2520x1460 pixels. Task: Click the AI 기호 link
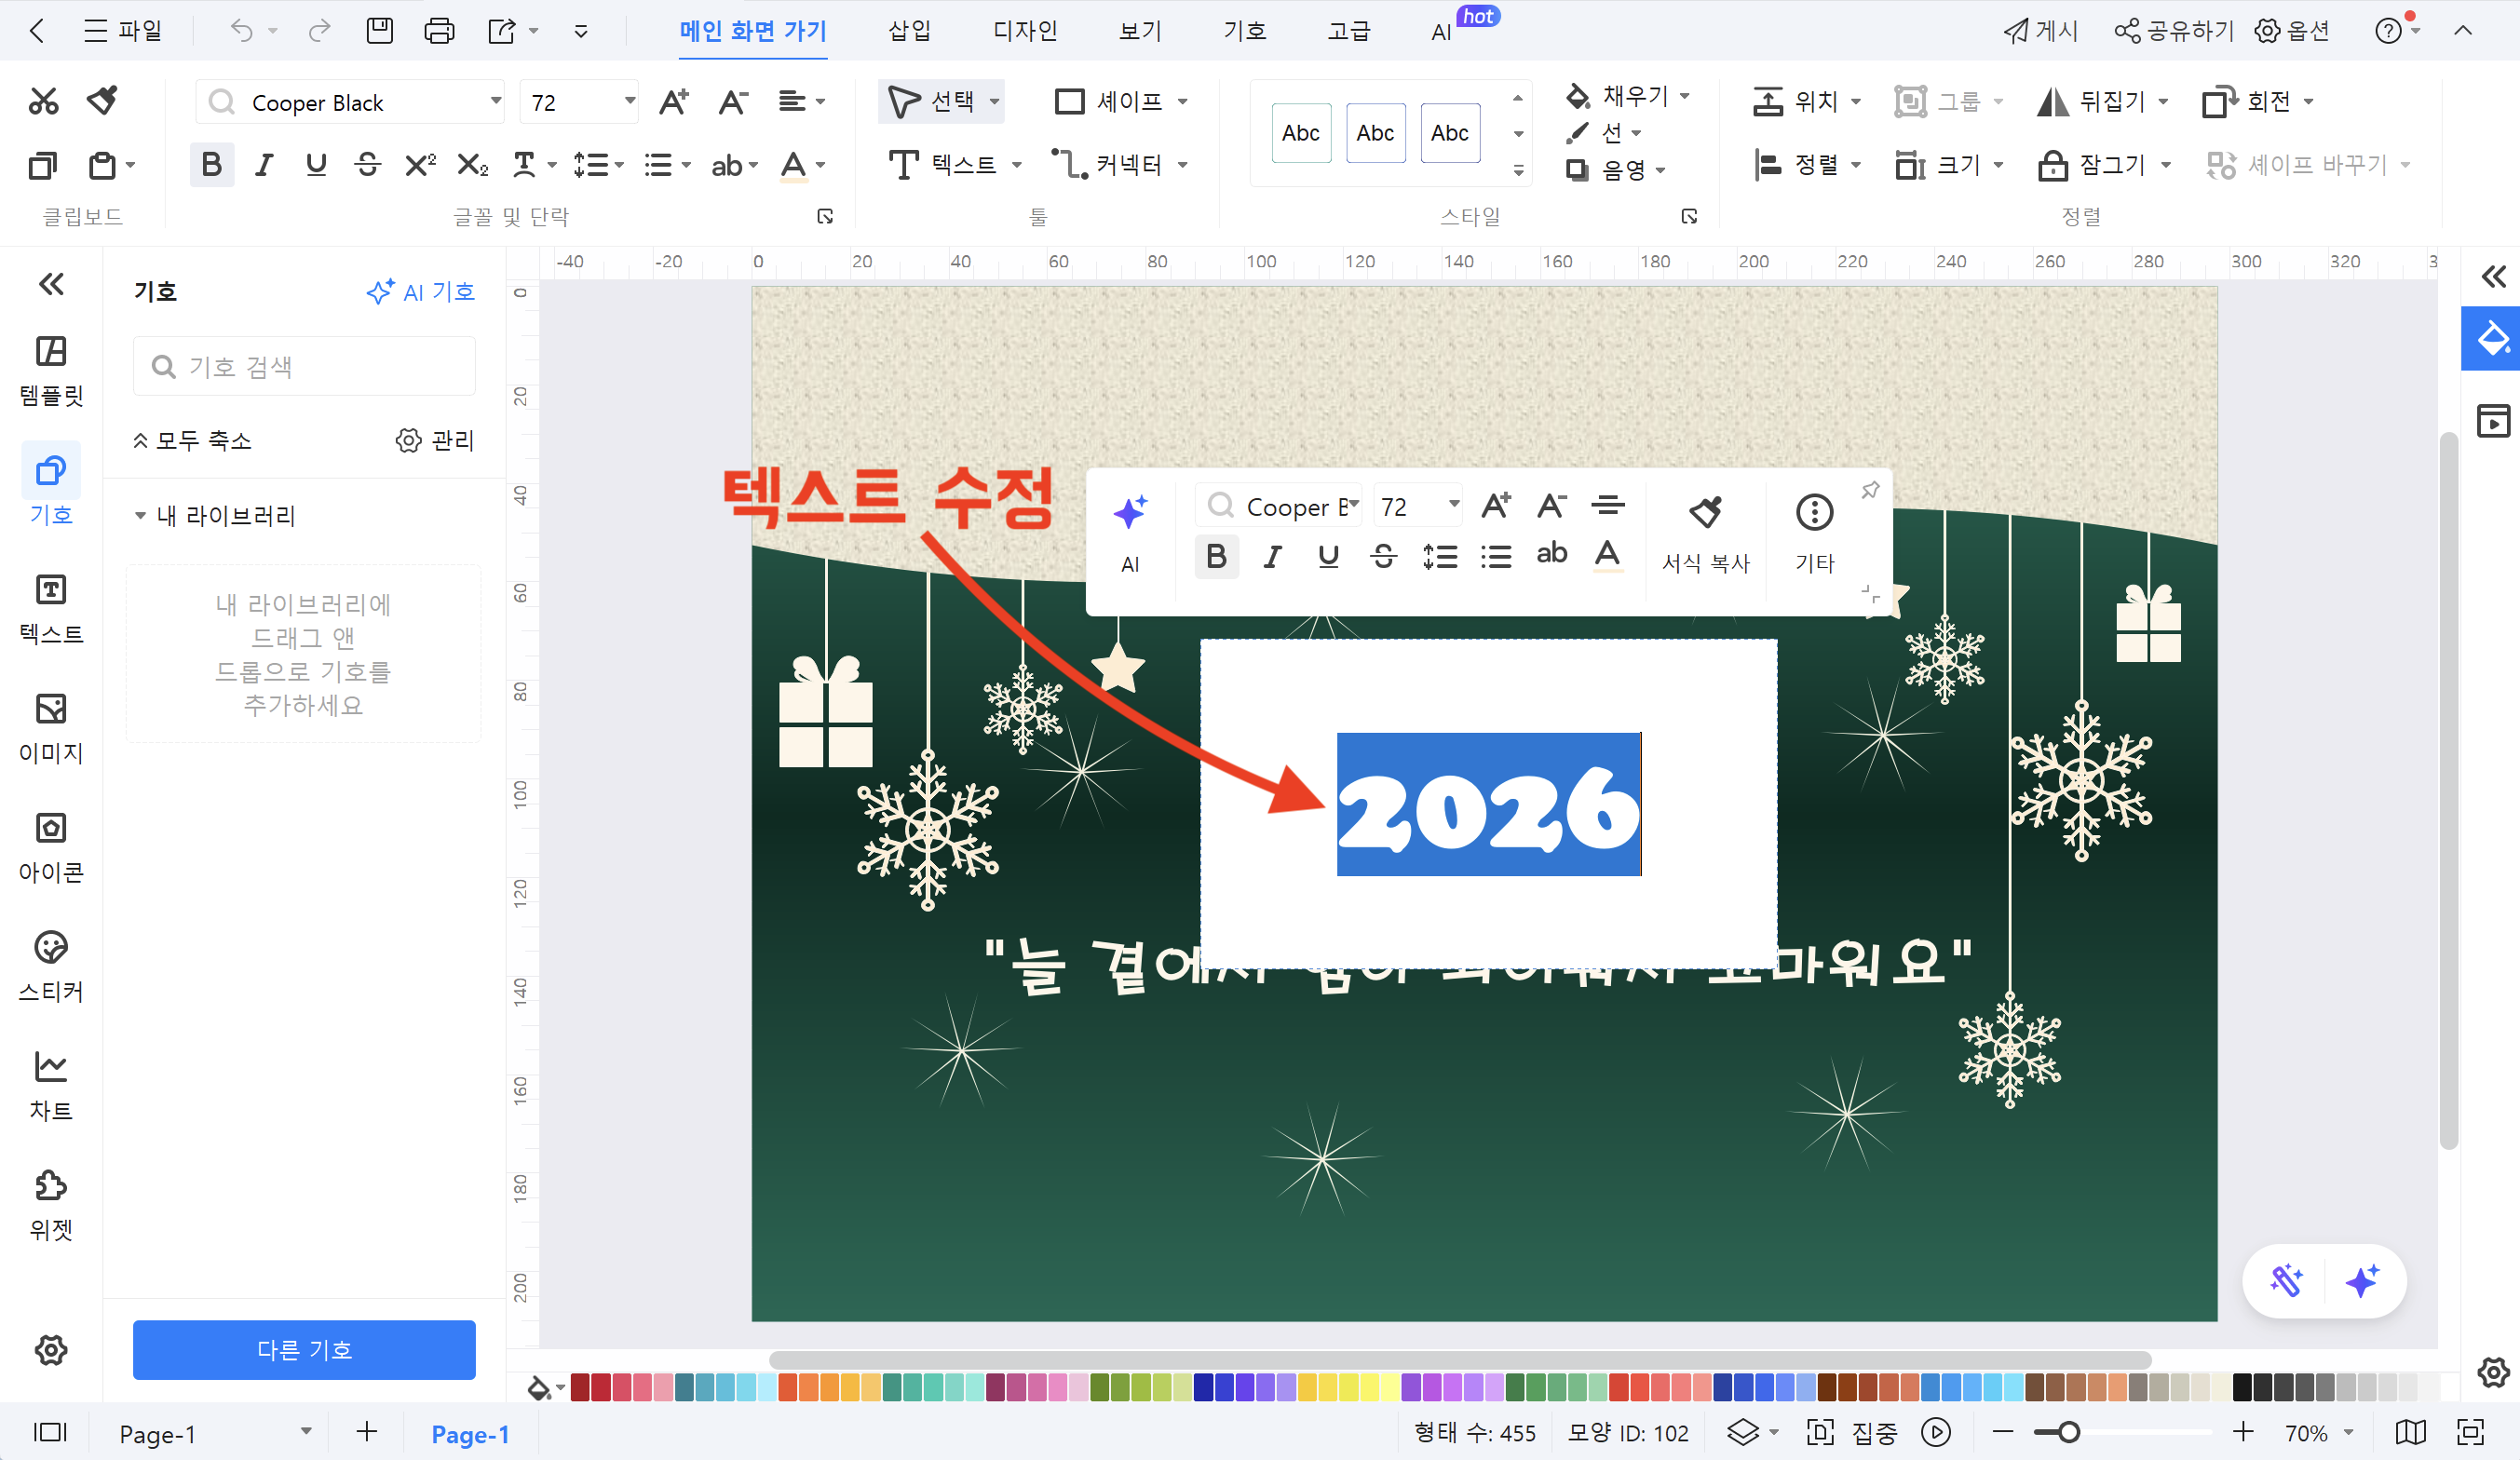[x=422, y=291]
